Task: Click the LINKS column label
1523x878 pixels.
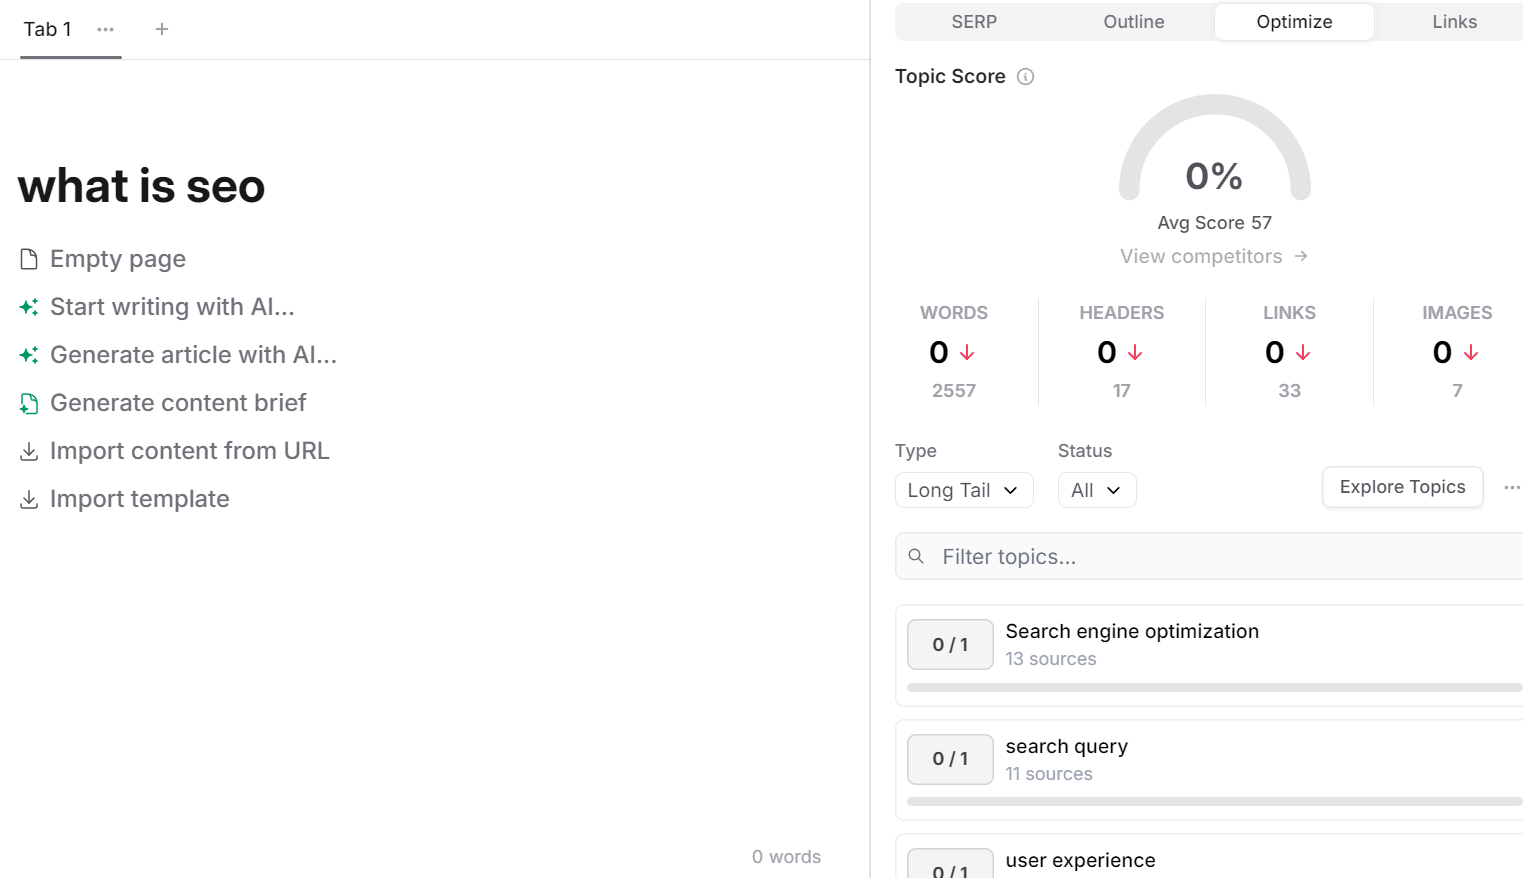Action: 1289,313
